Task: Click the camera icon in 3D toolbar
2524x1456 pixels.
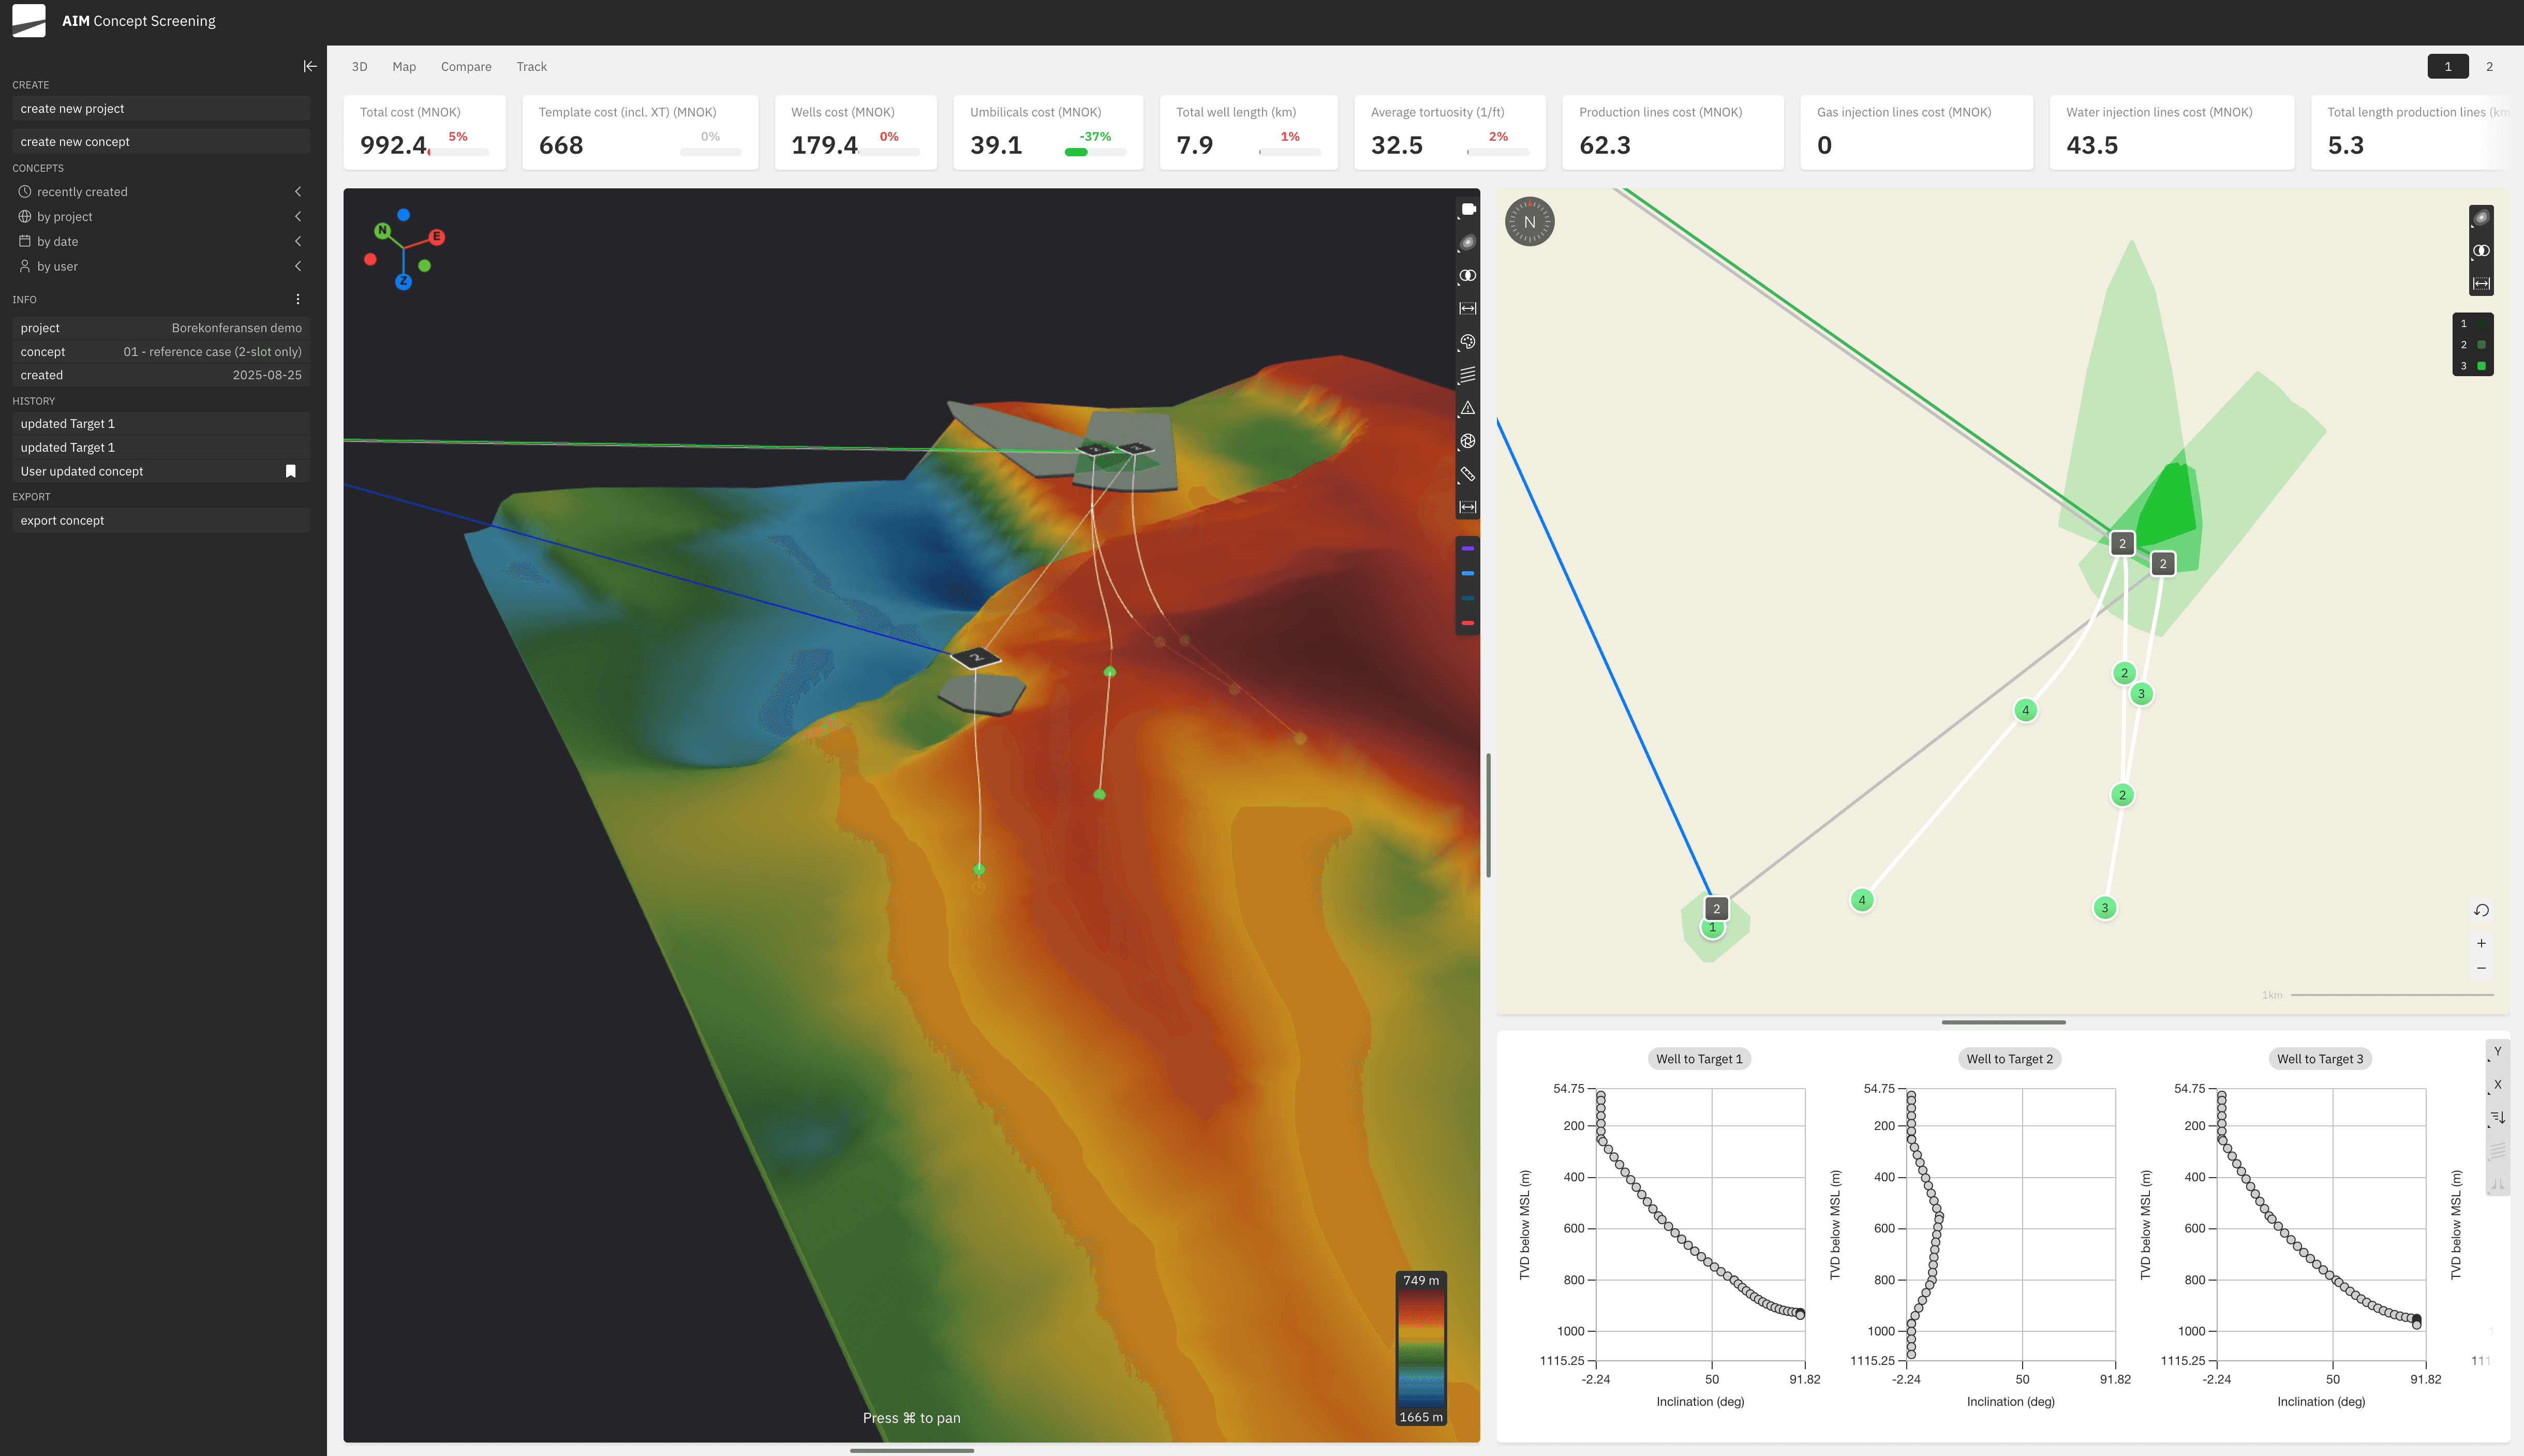Action: (x=1467, y=209)
